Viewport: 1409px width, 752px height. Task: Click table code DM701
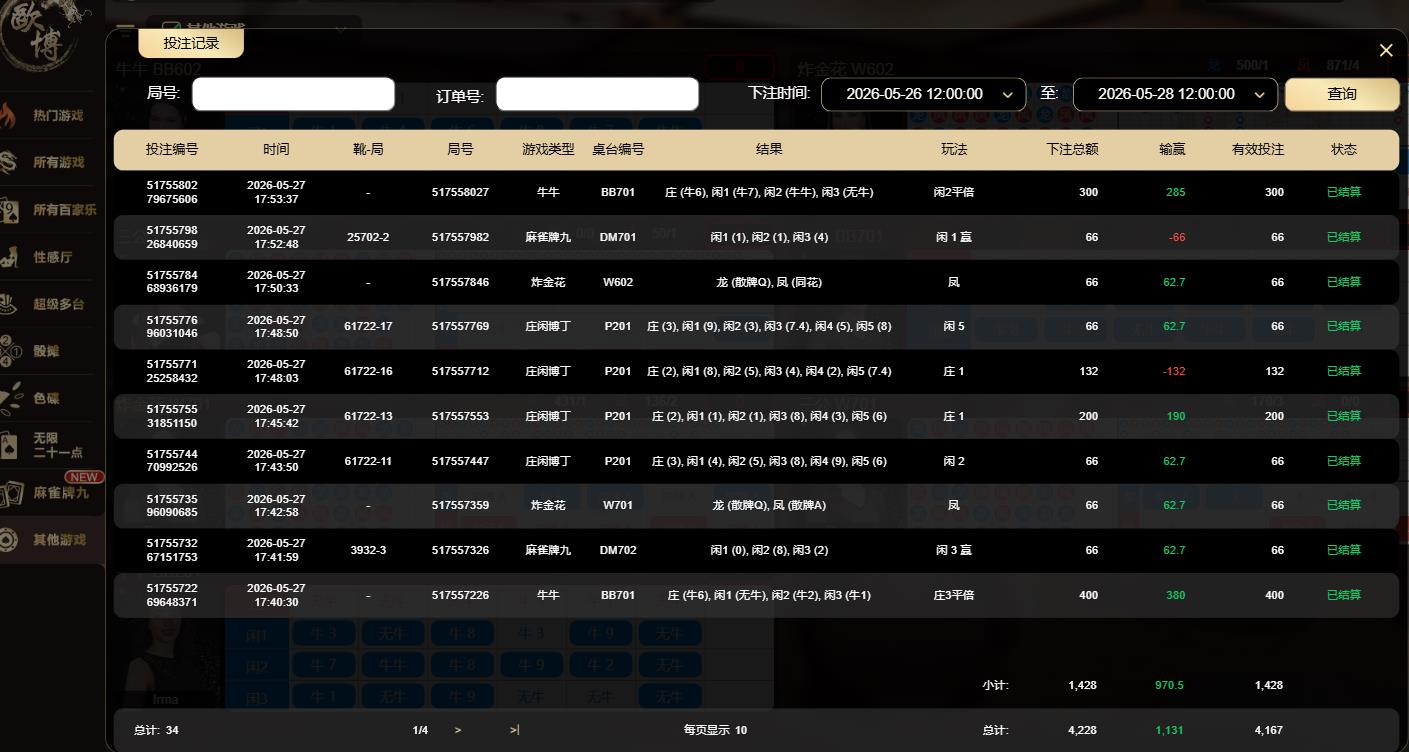click(x=618, y=237)
